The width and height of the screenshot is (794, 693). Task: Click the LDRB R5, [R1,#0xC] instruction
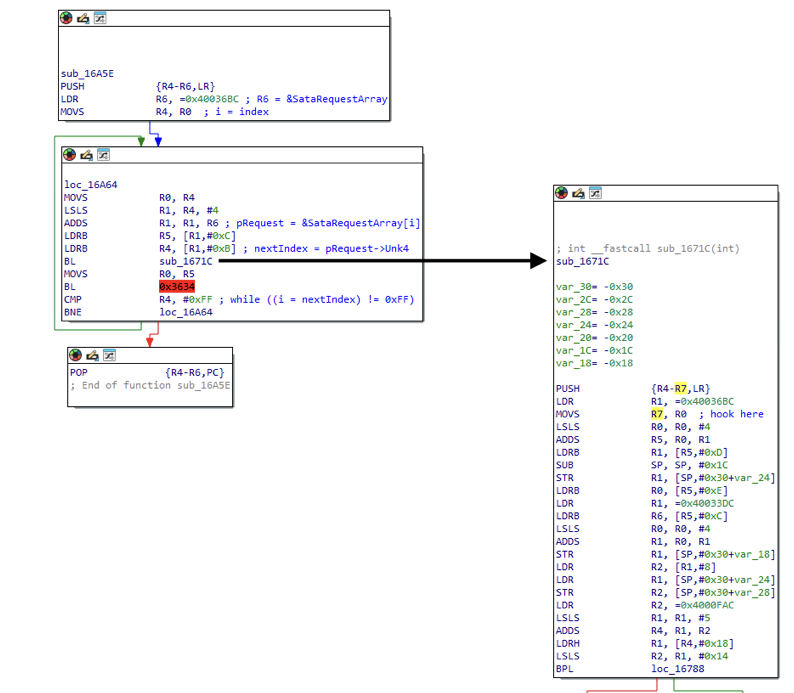[x=150, y=236]
